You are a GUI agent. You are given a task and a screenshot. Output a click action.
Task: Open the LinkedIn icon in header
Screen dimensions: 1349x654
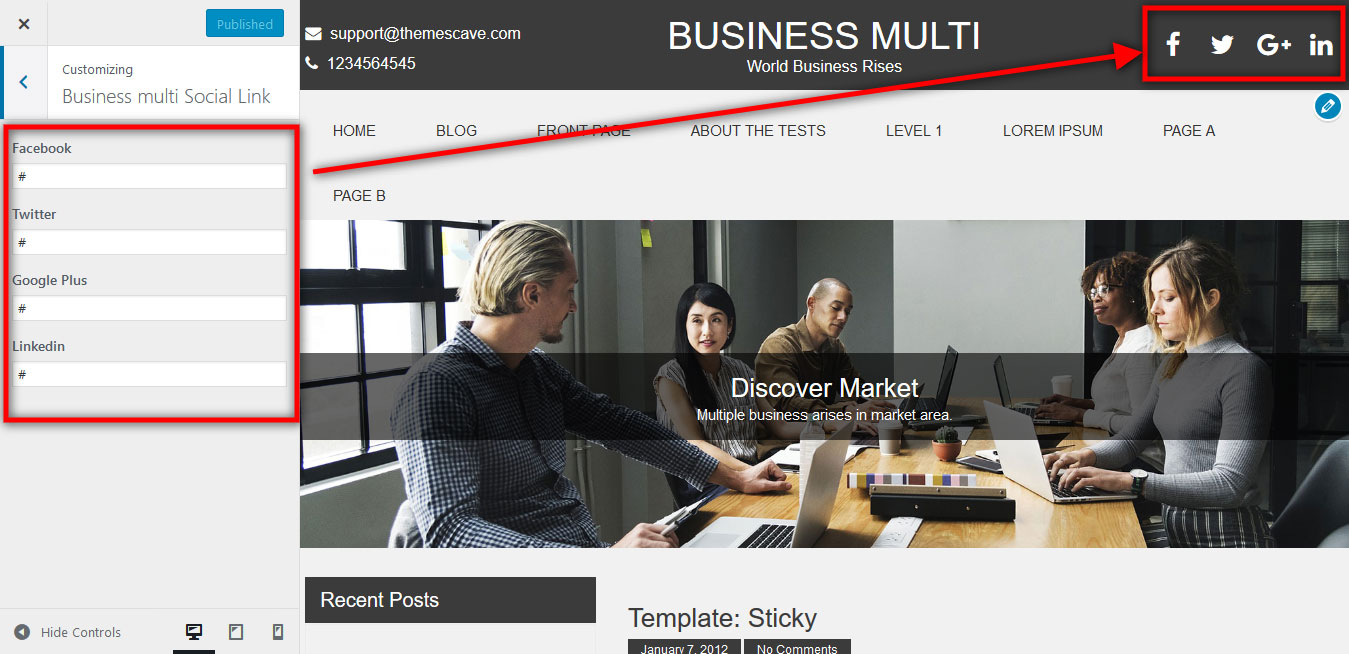click(1321, 44)
